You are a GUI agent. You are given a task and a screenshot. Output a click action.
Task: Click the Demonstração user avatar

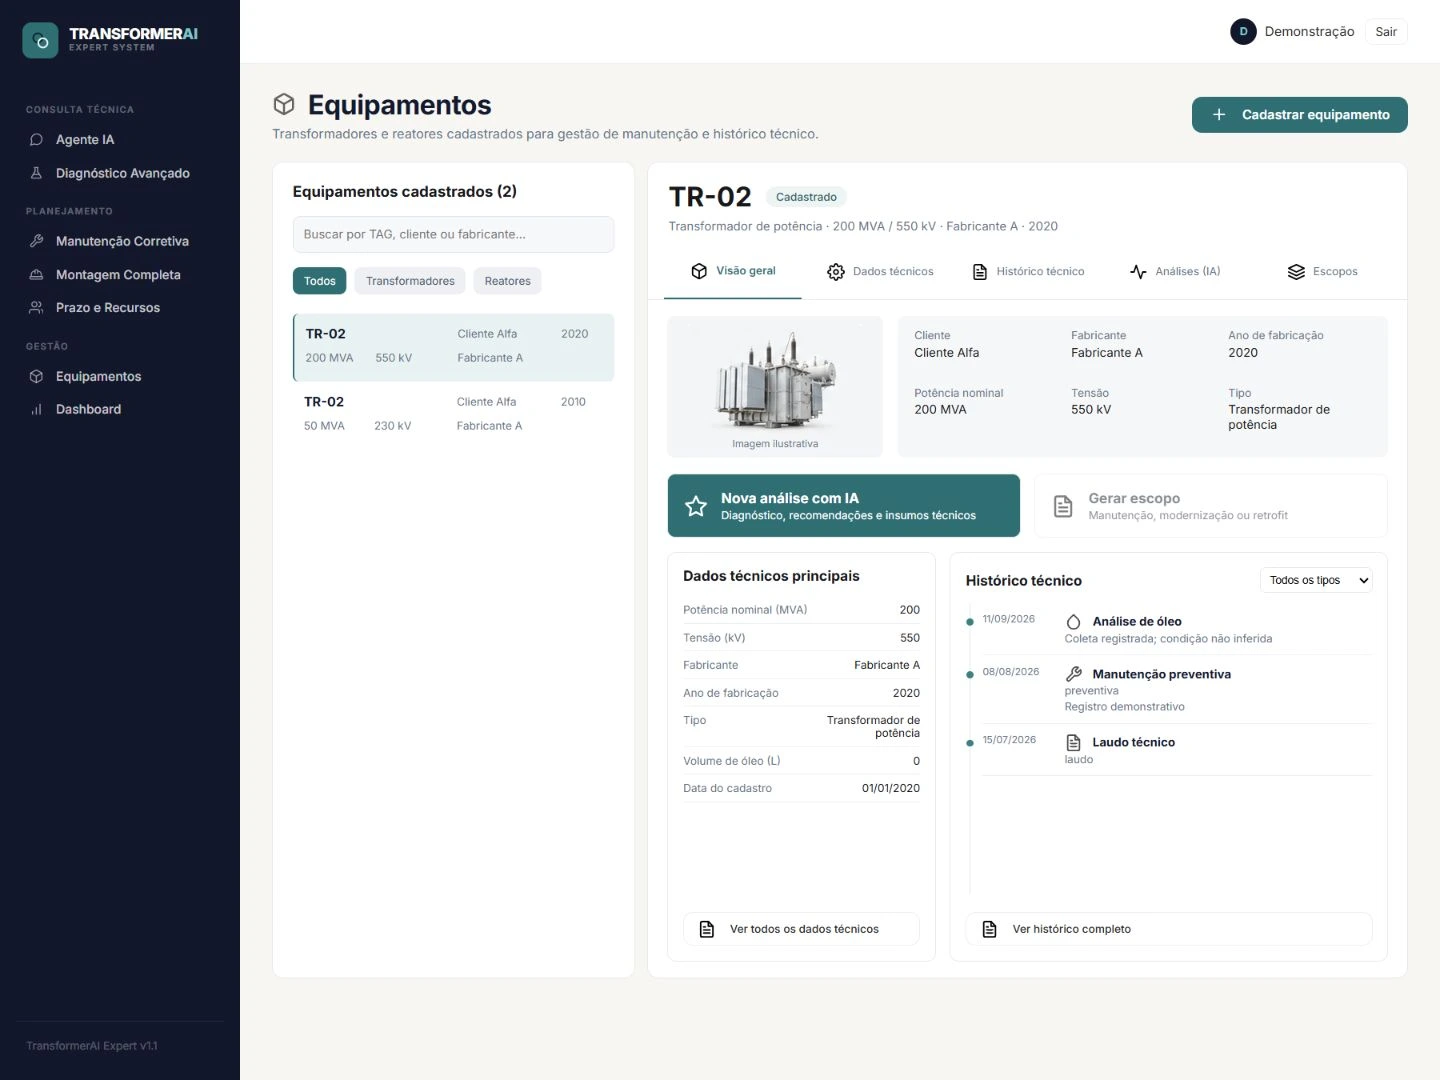[x=1243, y=32]
